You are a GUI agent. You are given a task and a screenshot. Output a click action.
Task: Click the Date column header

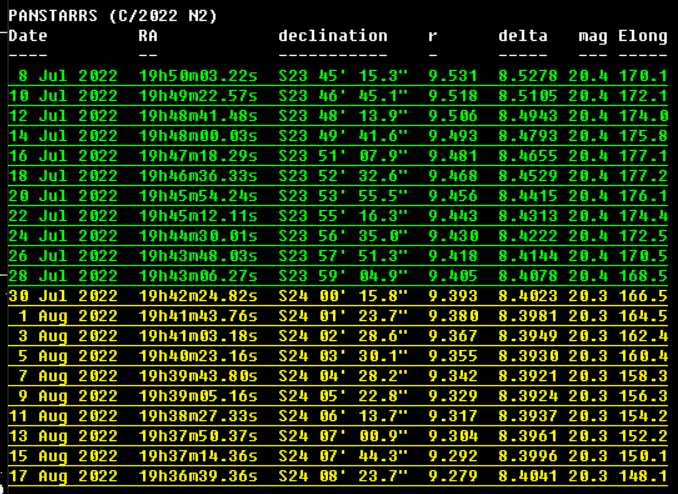(x=28, y=36)
